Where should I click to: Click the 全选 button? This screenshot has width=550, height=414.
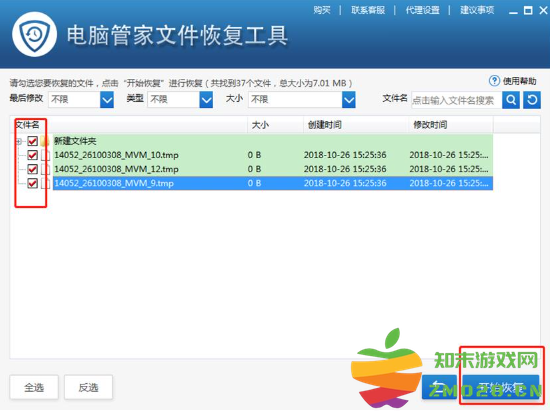click(x=34, y=387)
